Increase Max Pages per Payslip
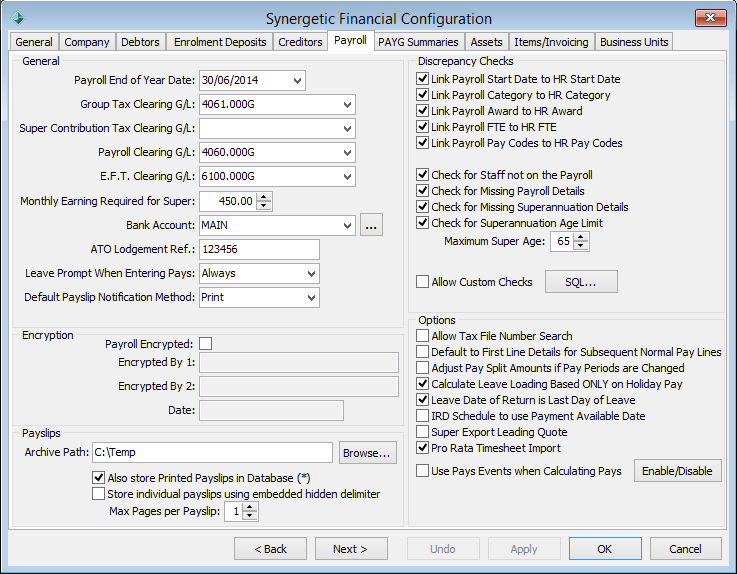 250,507
